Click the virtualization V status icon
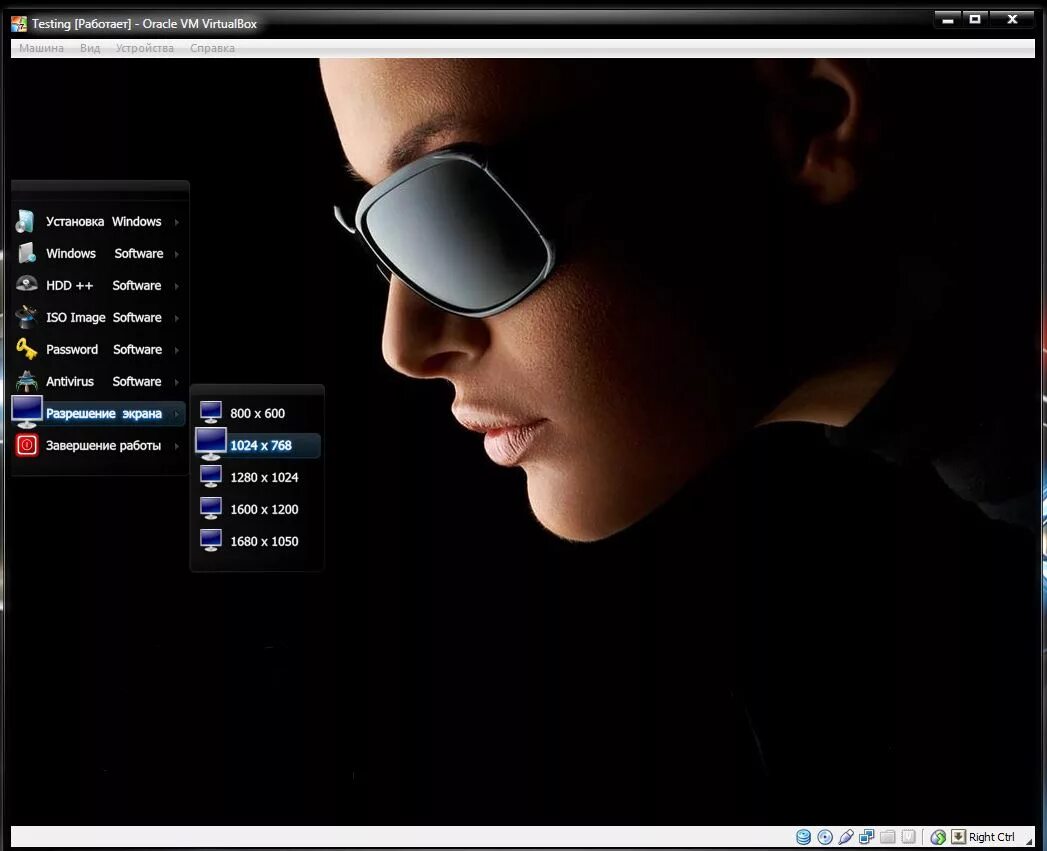This screenshot has width=1047, height=851. (908, 837)
